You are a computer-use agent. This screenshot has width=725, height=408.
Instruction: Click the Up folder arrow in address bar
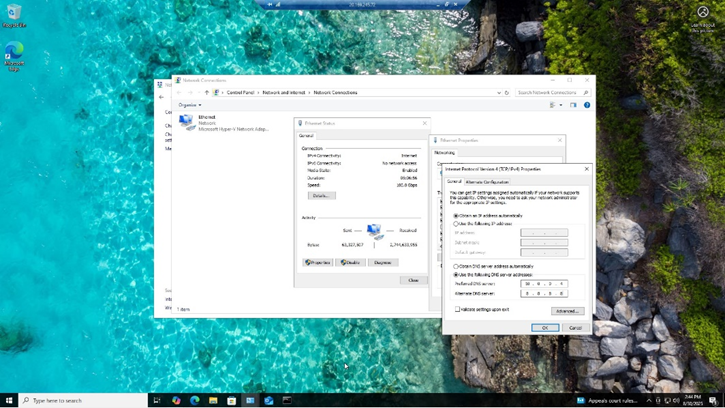pyautogui.click(x=206, y=92)
